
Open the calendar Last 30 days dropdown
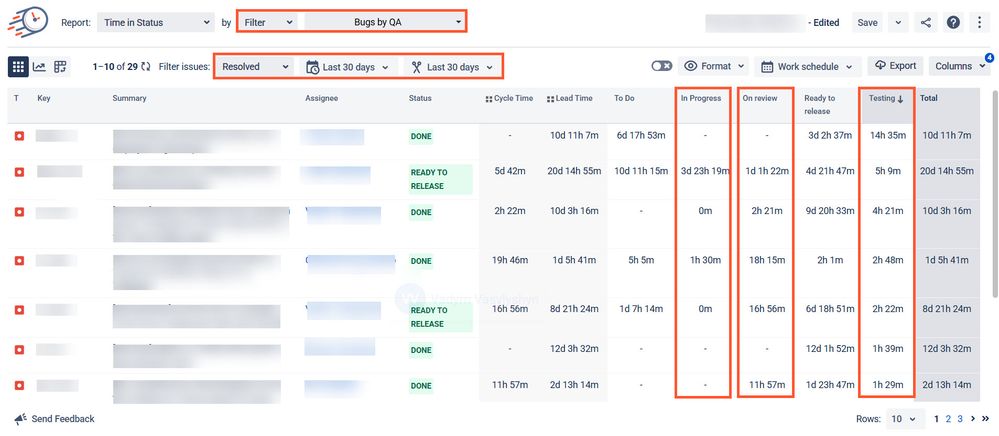[x=348, y=66]
